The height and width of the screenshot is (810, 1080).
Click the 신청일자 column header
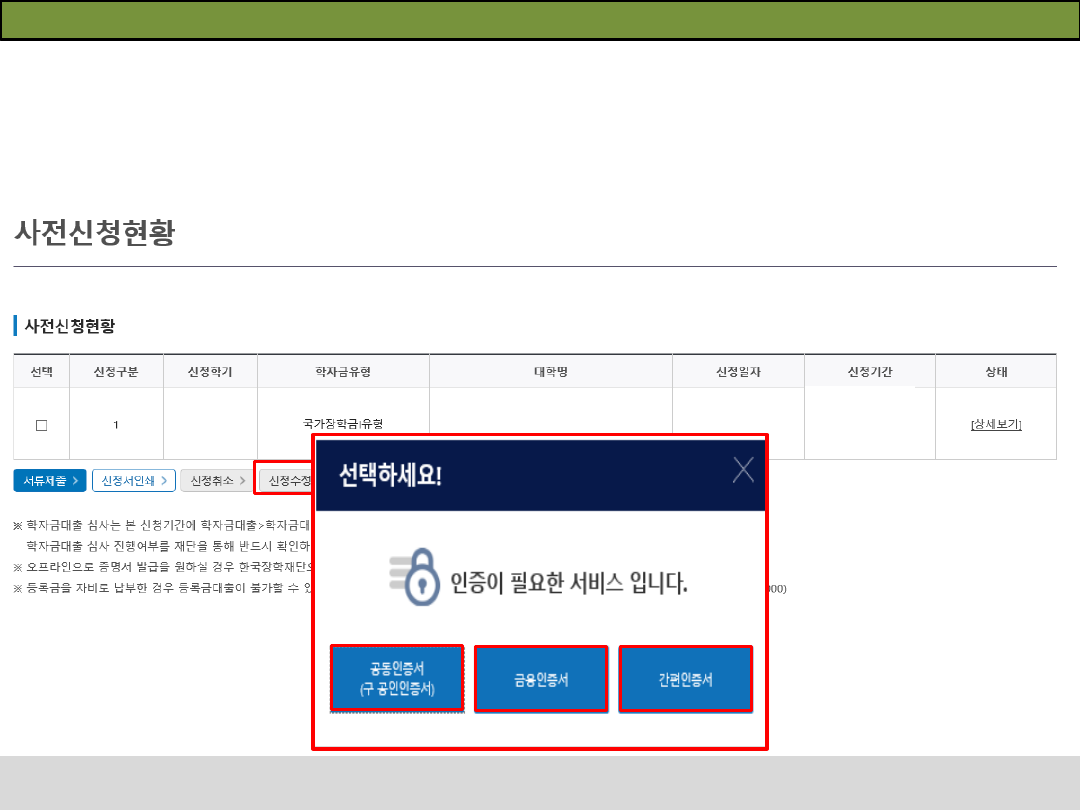point(738,372)
